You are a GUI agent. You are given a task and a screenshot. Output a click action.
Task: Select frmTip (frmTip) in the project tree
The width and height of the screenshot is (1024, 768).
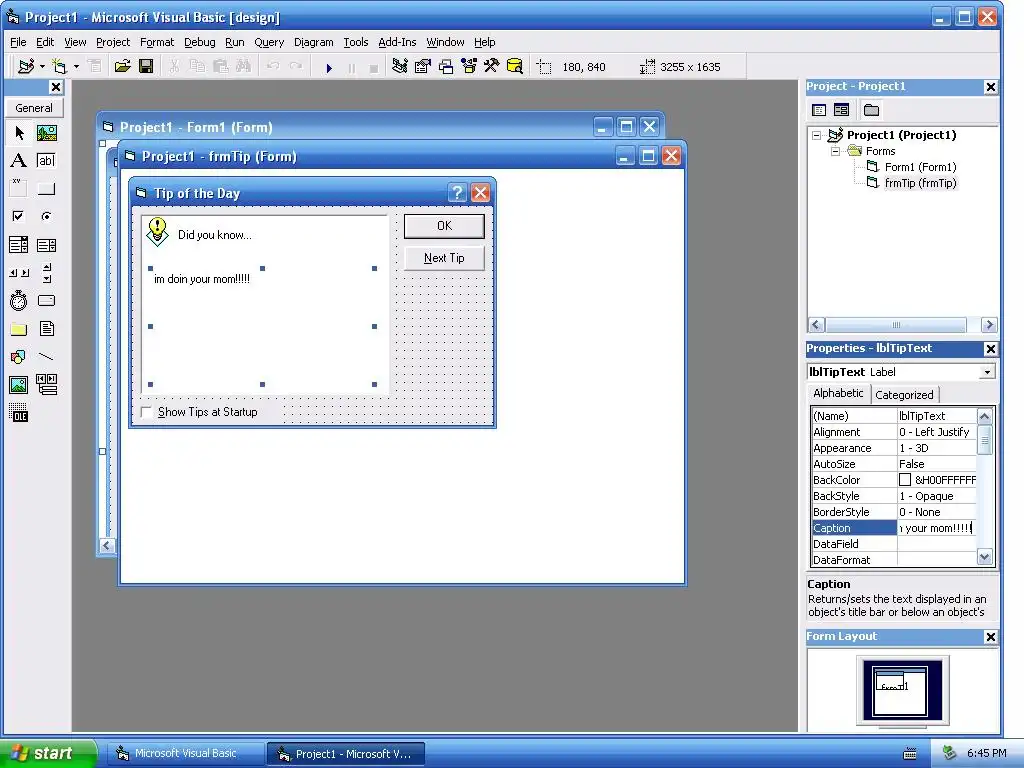(920, 183)
